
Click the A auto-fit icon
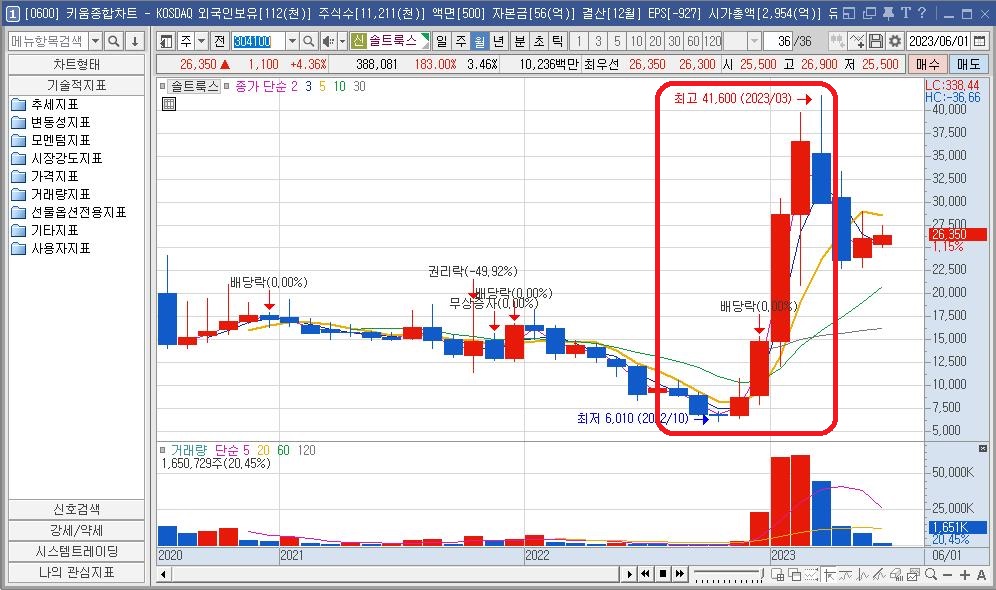coord(981,575)
